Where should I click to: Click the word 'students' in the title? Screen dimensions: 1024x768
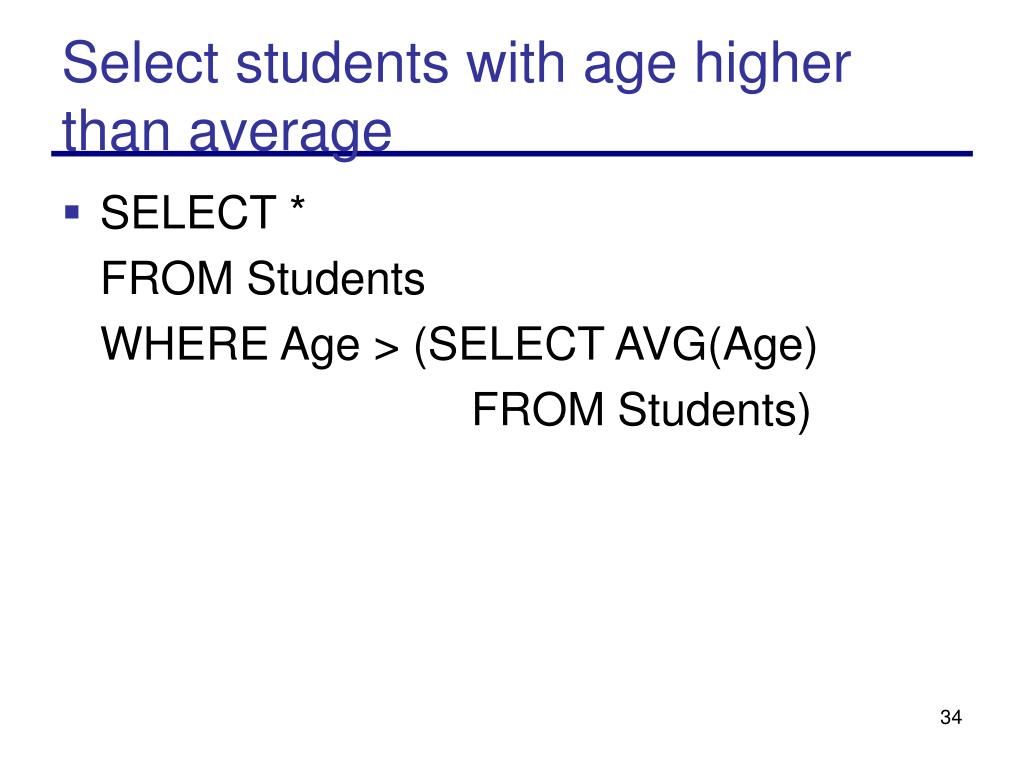342,63
